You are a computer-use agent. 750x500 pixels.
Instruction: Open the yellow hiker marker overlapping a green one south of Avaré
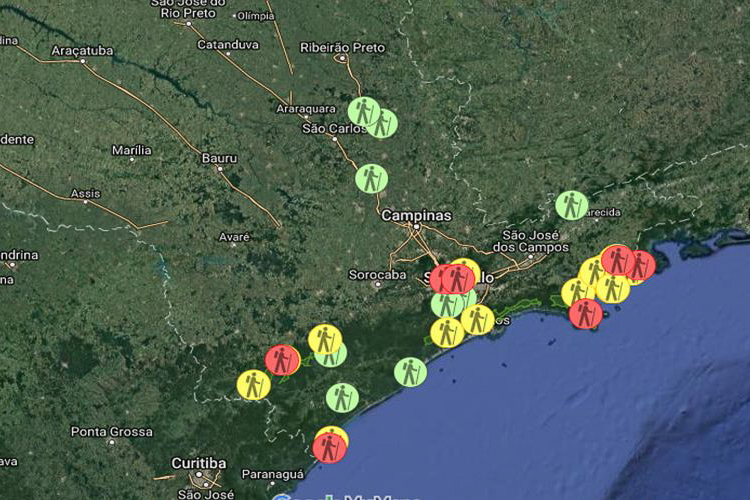tap(324, 339)
